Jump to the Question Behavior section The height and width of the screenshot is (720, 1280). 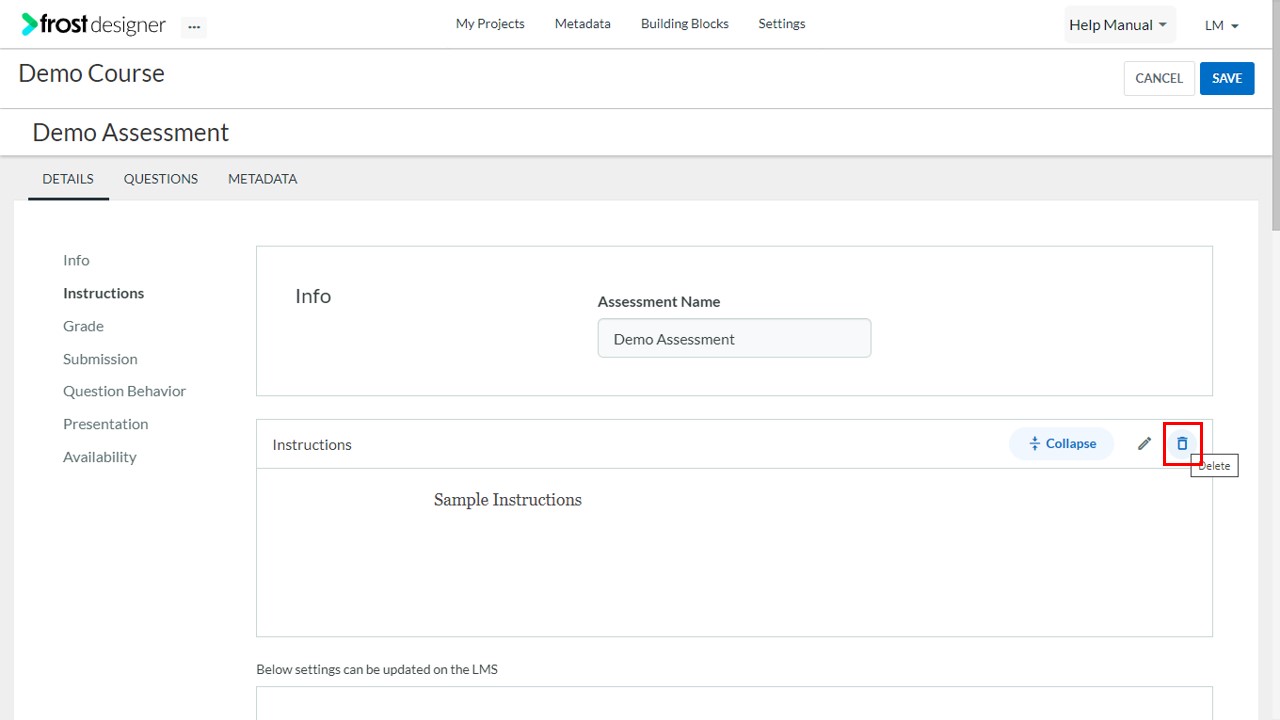pyautogui.click(x=125, y=391)
